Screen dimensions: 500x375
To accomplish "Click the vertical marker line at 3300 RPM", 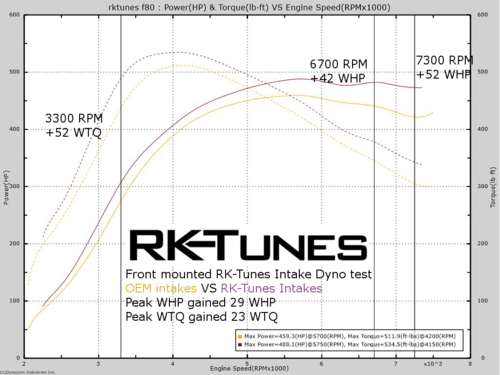I will coord(121,187).
